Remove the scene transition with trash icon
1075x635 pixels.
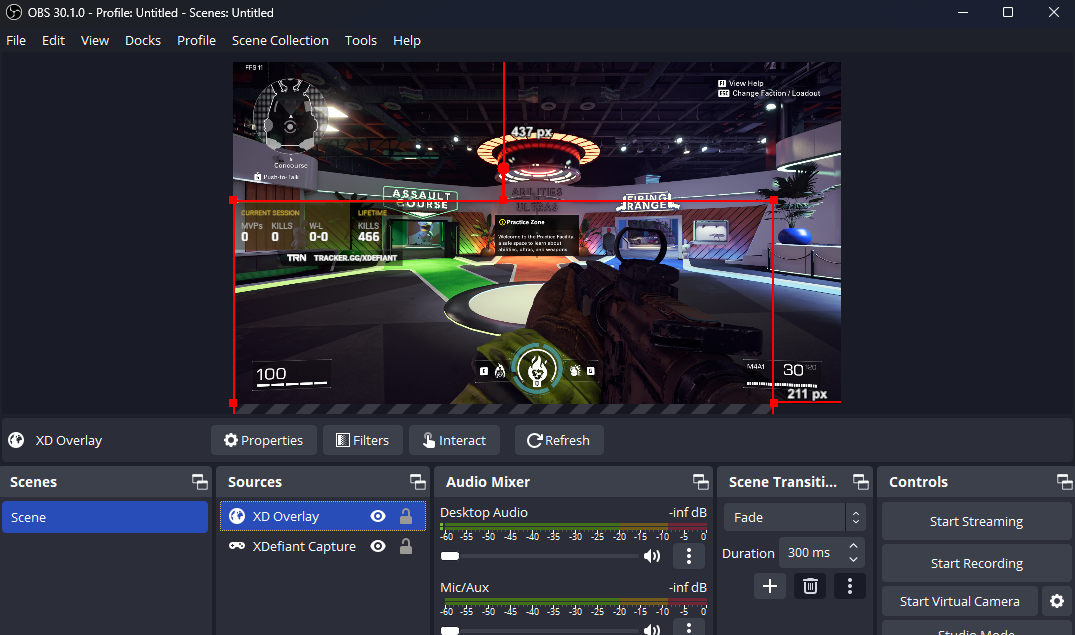tap(810, 586)
